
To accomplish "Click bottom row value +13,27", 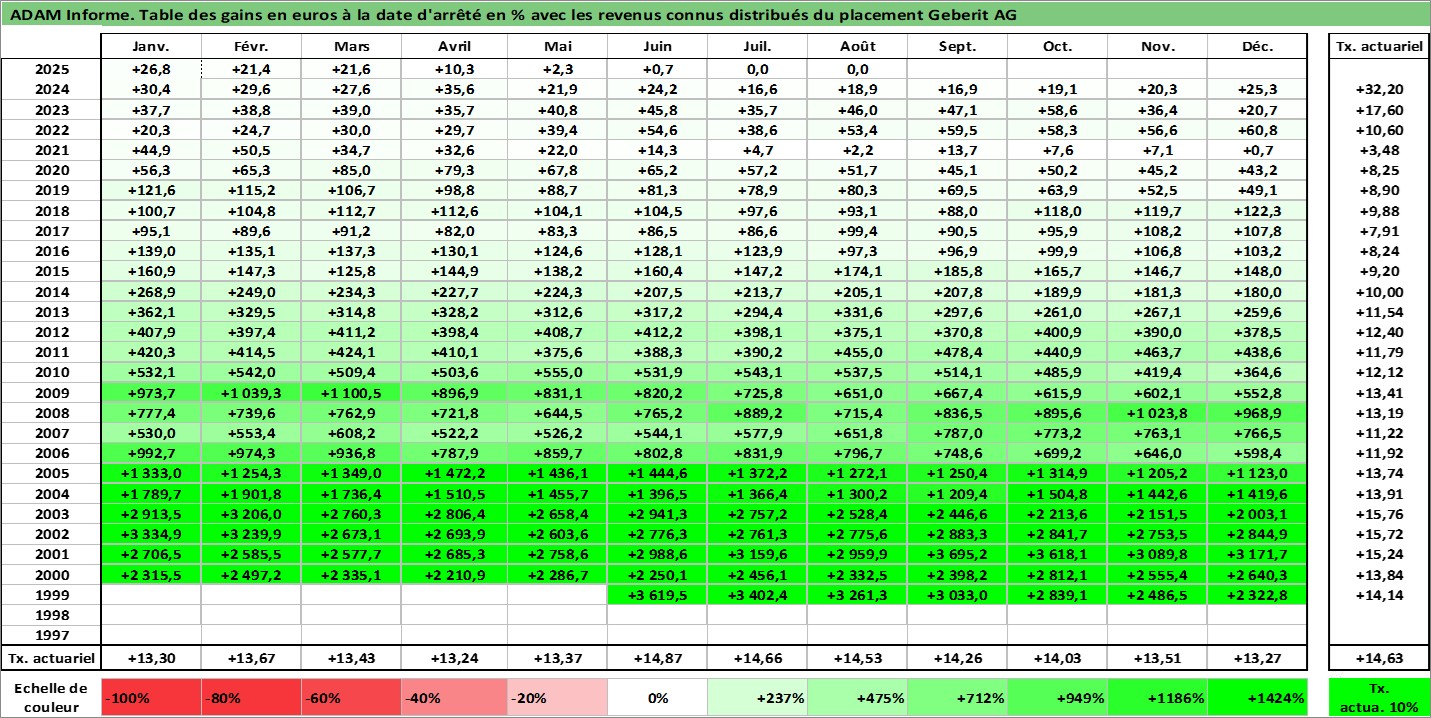I will click(1258, 658).
